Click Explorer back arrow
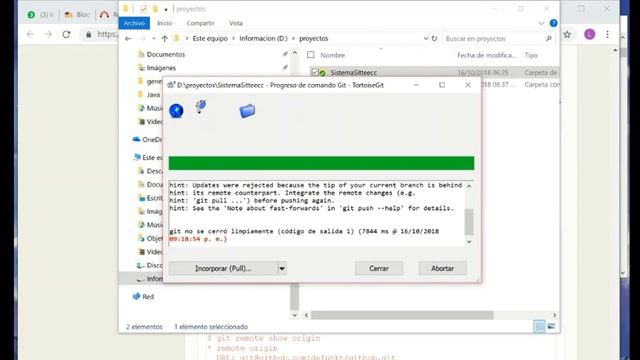 click(128, 38)
